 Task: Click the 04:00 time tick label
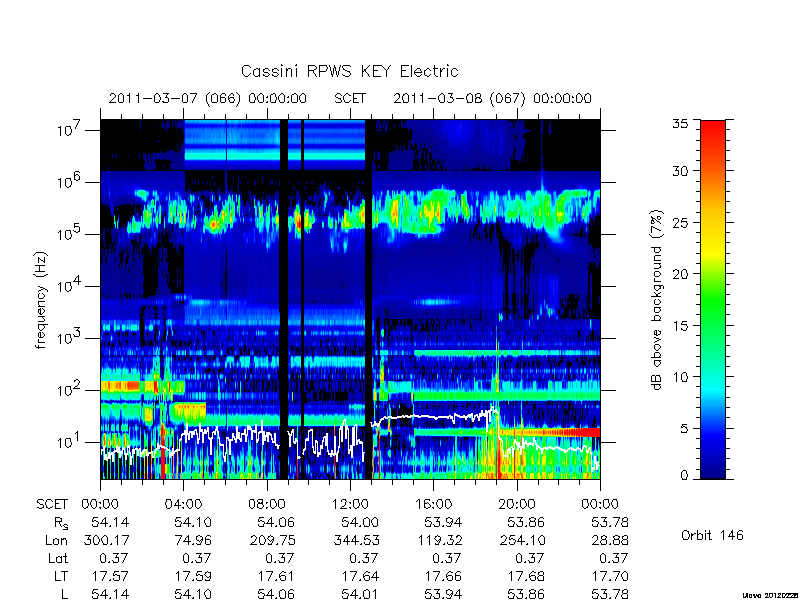click(184, 505)
